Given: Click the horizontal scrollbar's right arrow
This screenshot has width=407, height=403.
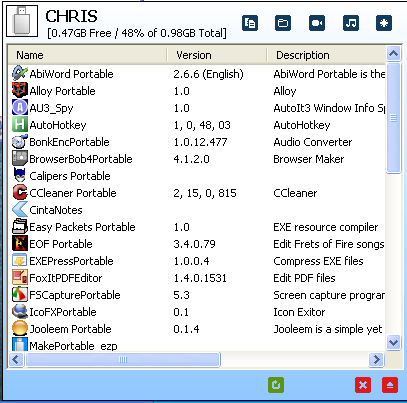Looking at the screenshot, I should pos(377,359).
